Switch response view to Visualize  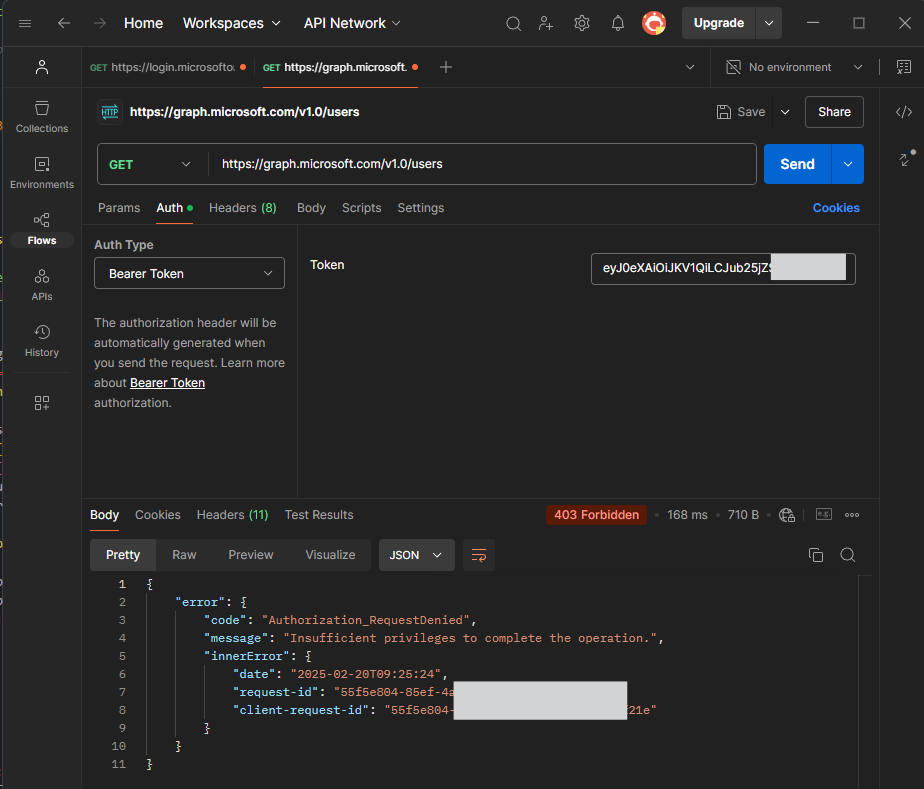click(331, 555)
